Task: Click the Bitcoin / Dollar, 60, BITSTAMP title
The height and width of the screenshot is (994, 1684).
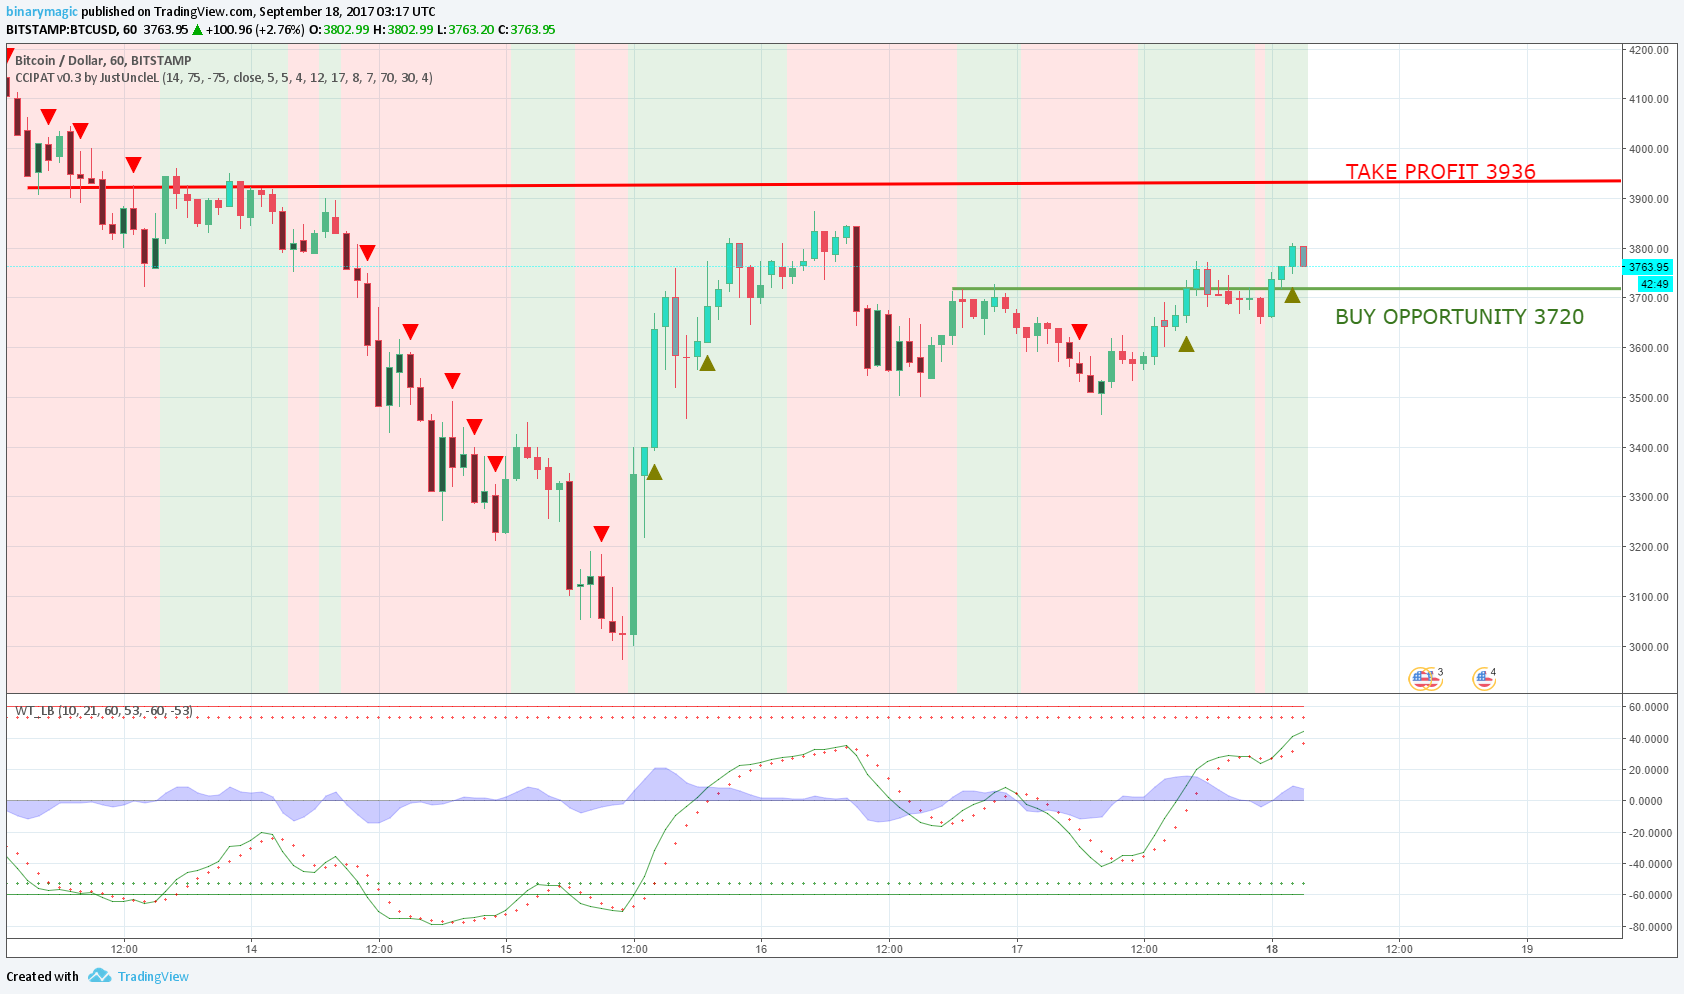Action: tap(103, 61)
